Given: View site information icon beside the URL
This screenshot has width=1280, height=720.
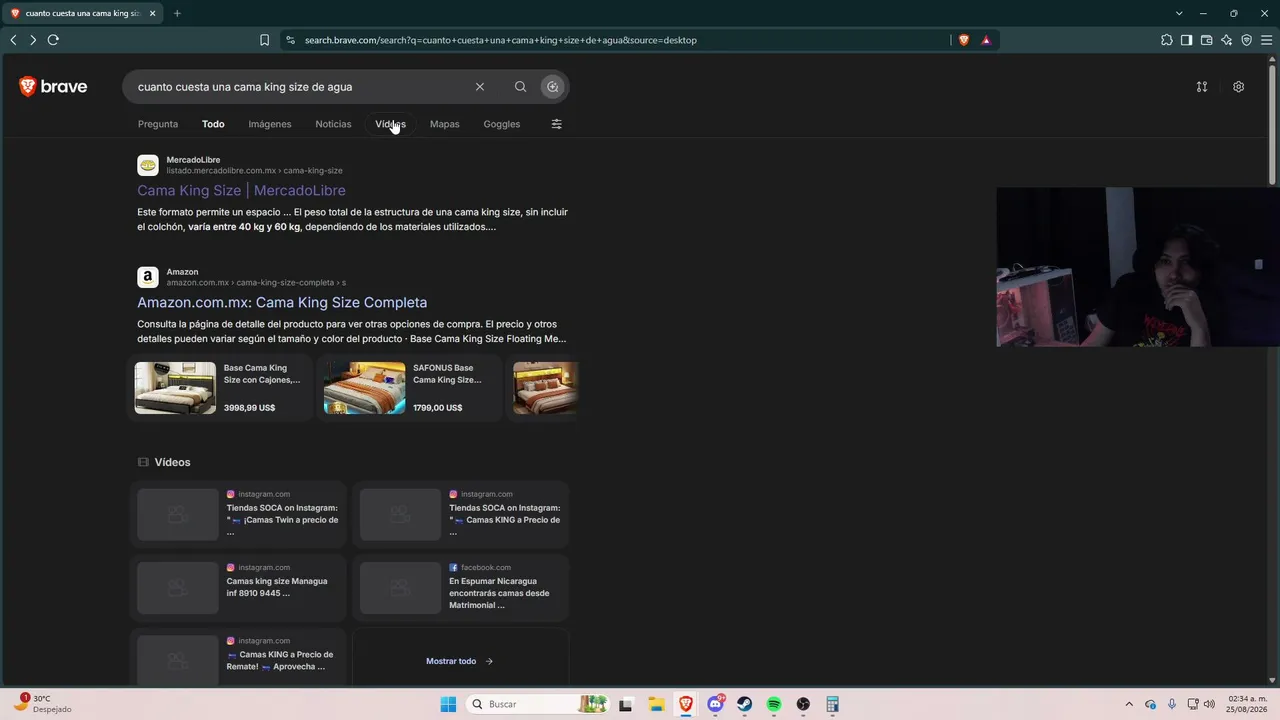Looking at the screenshot, I should (x=291, y=40).
